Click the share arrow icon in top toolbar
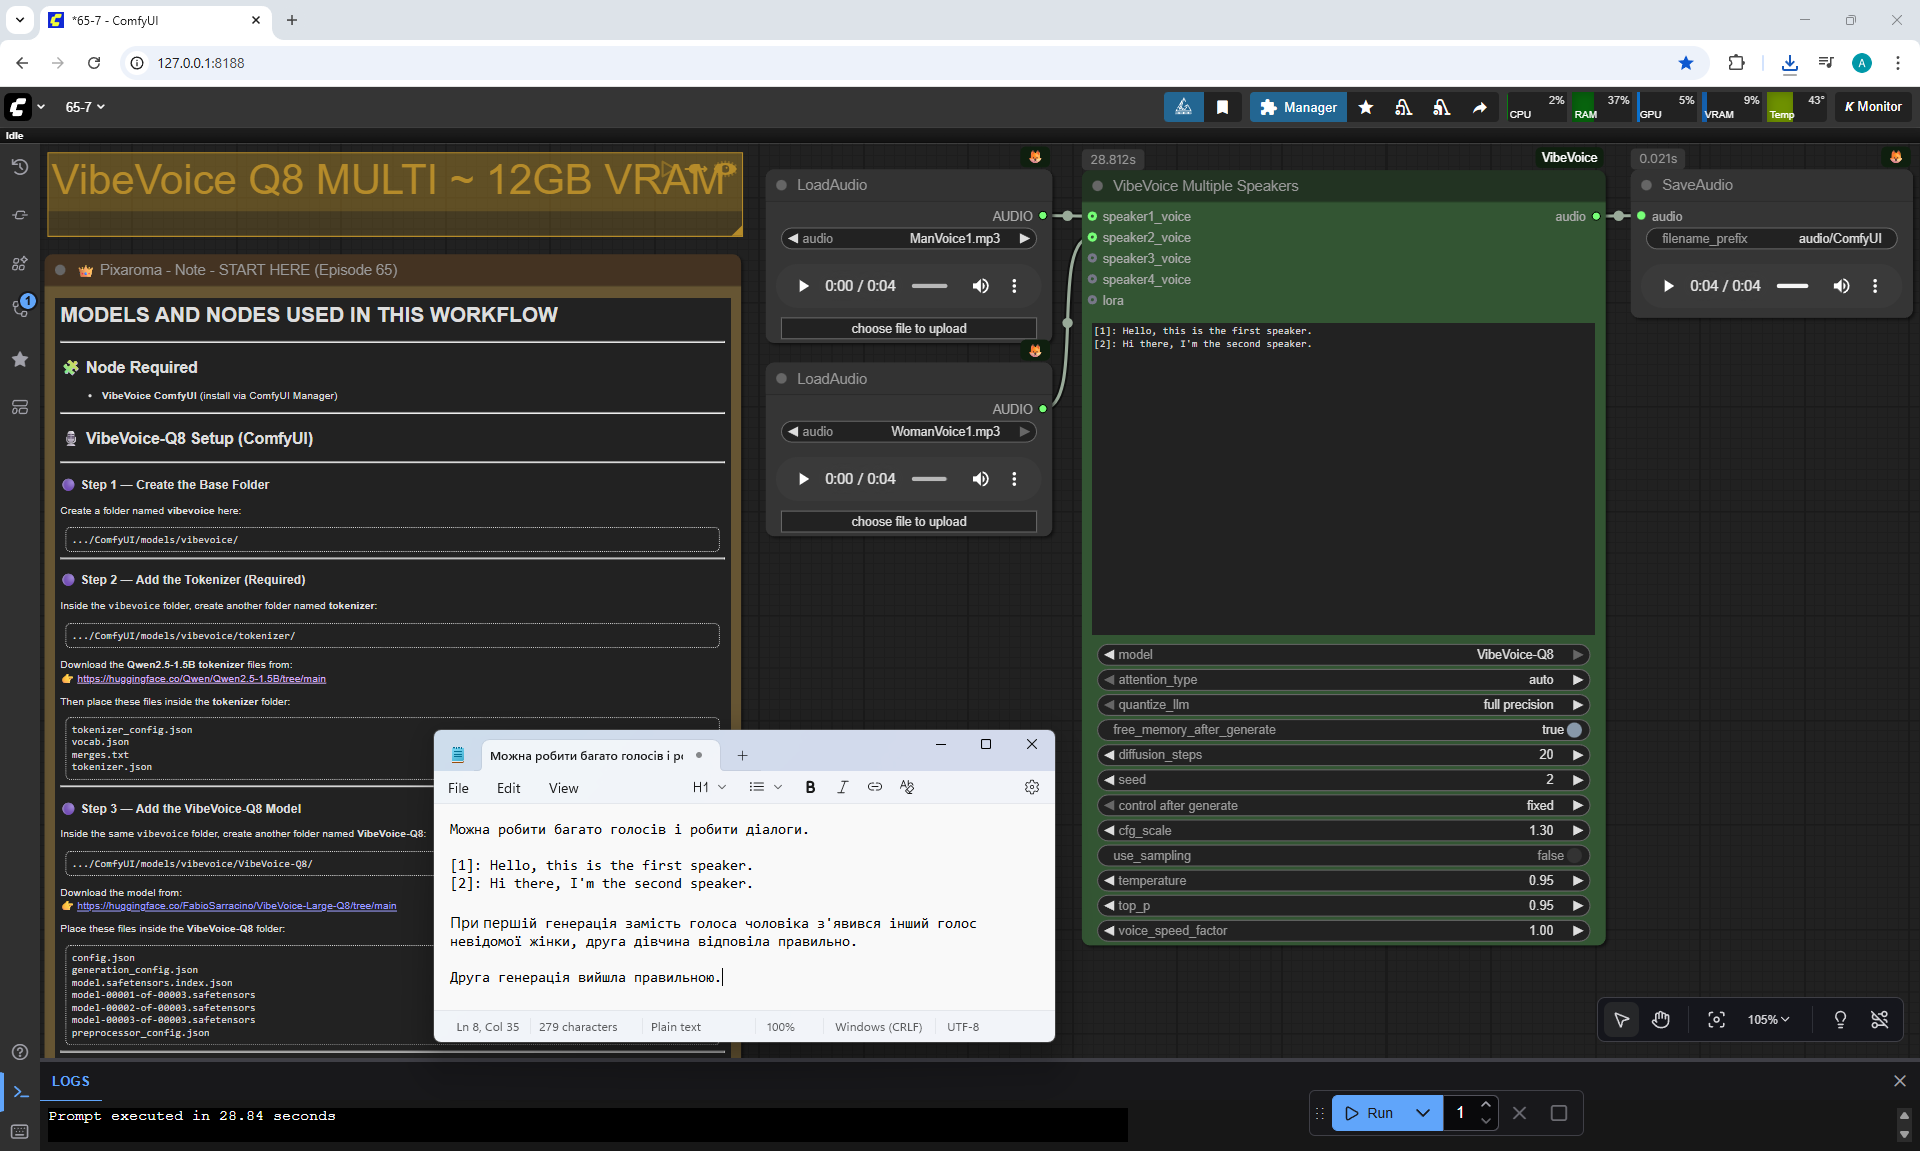This screenshot has width=1920, height=1151. pos(1479,107)
